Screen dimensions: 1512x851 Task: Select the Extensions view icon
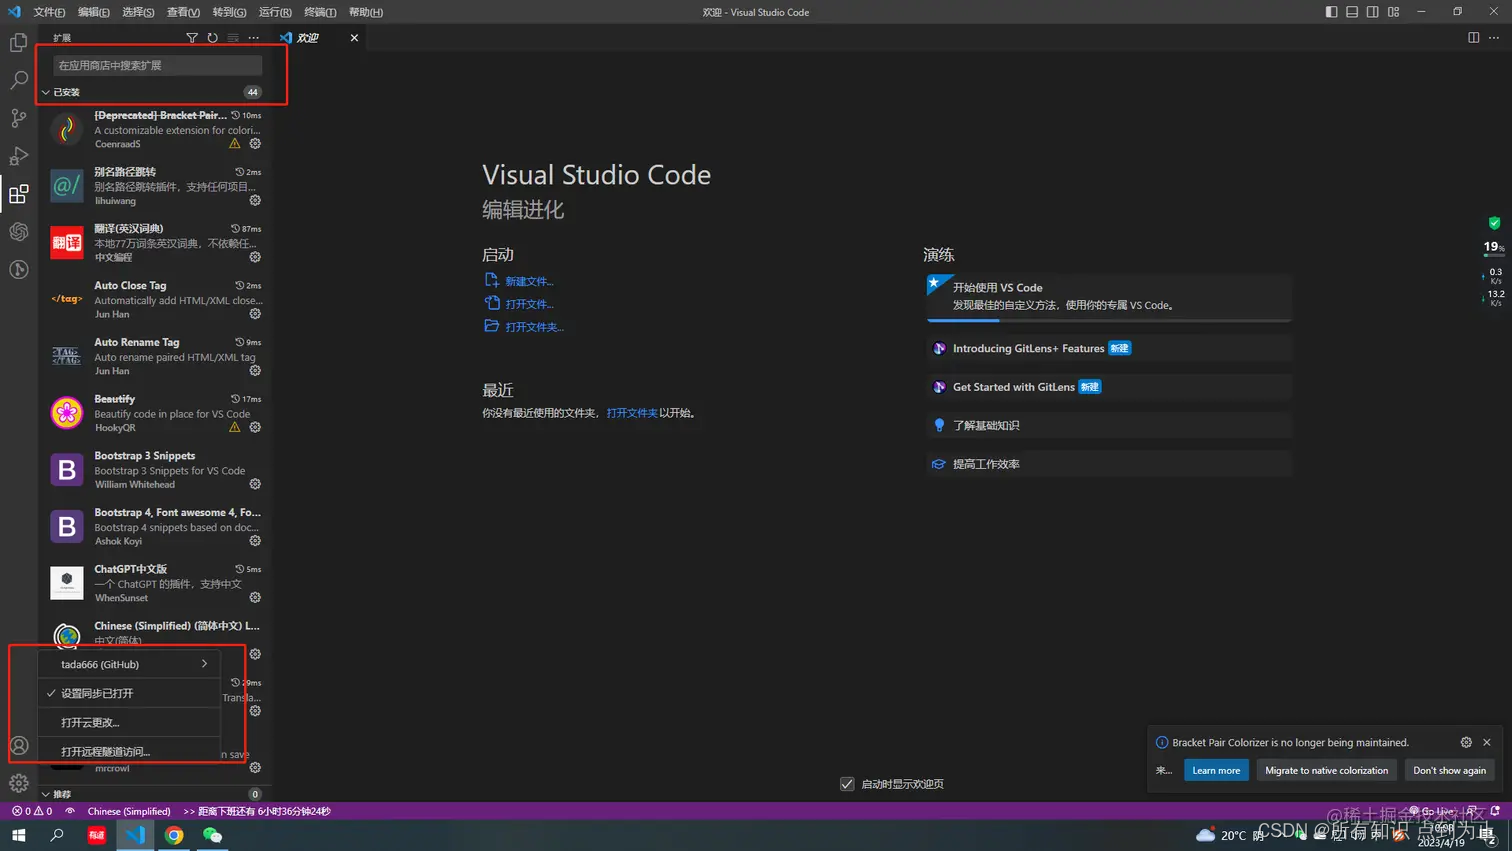click(x=18, y=194)
